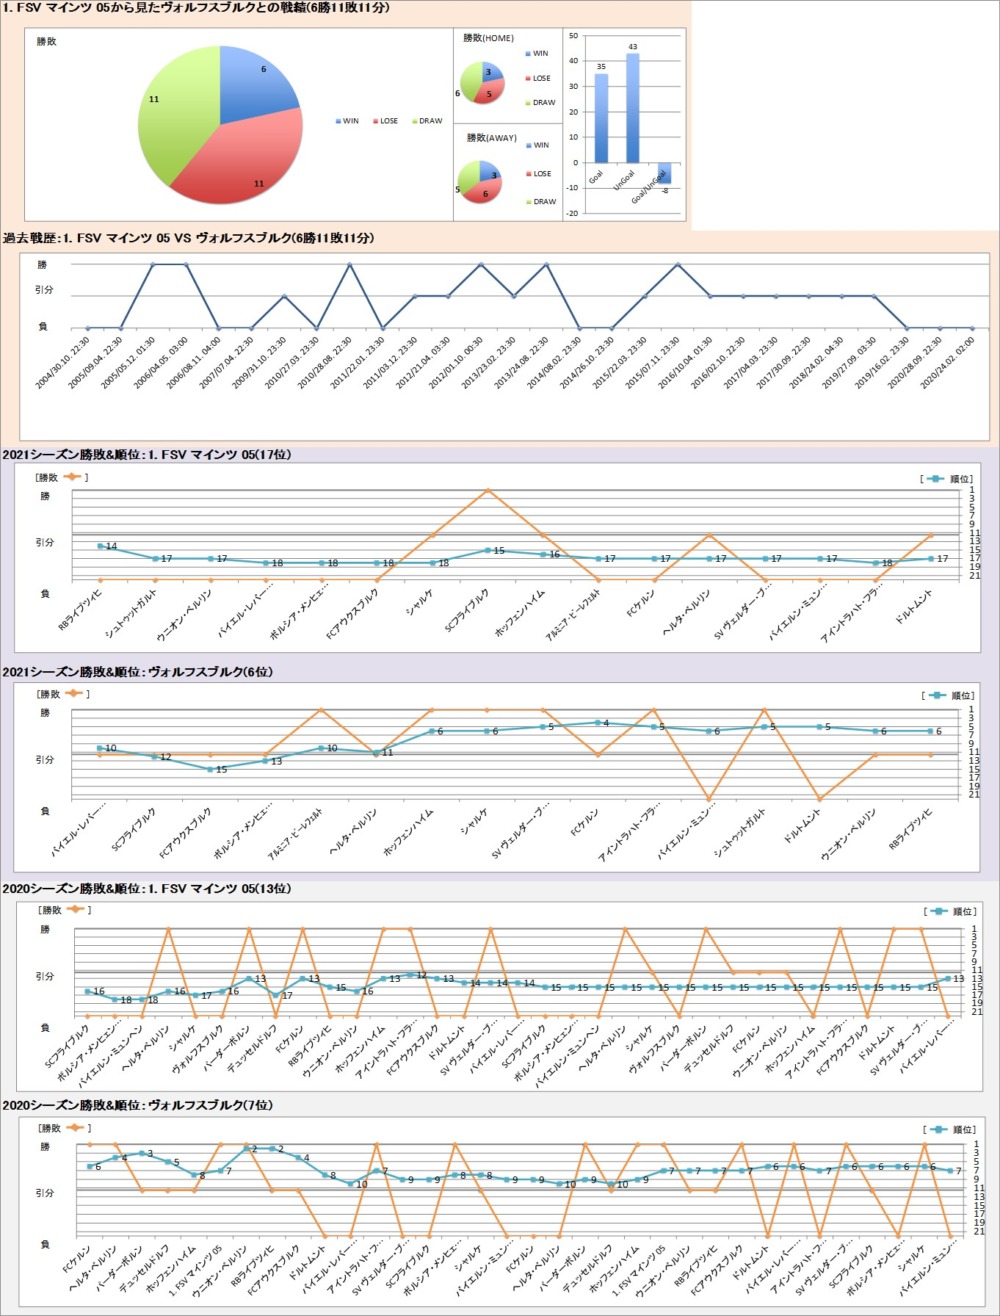
Task: Select the LOSE legend marker in the HOME pie legend
Action: pyautogui.click(x=527, y=78)
